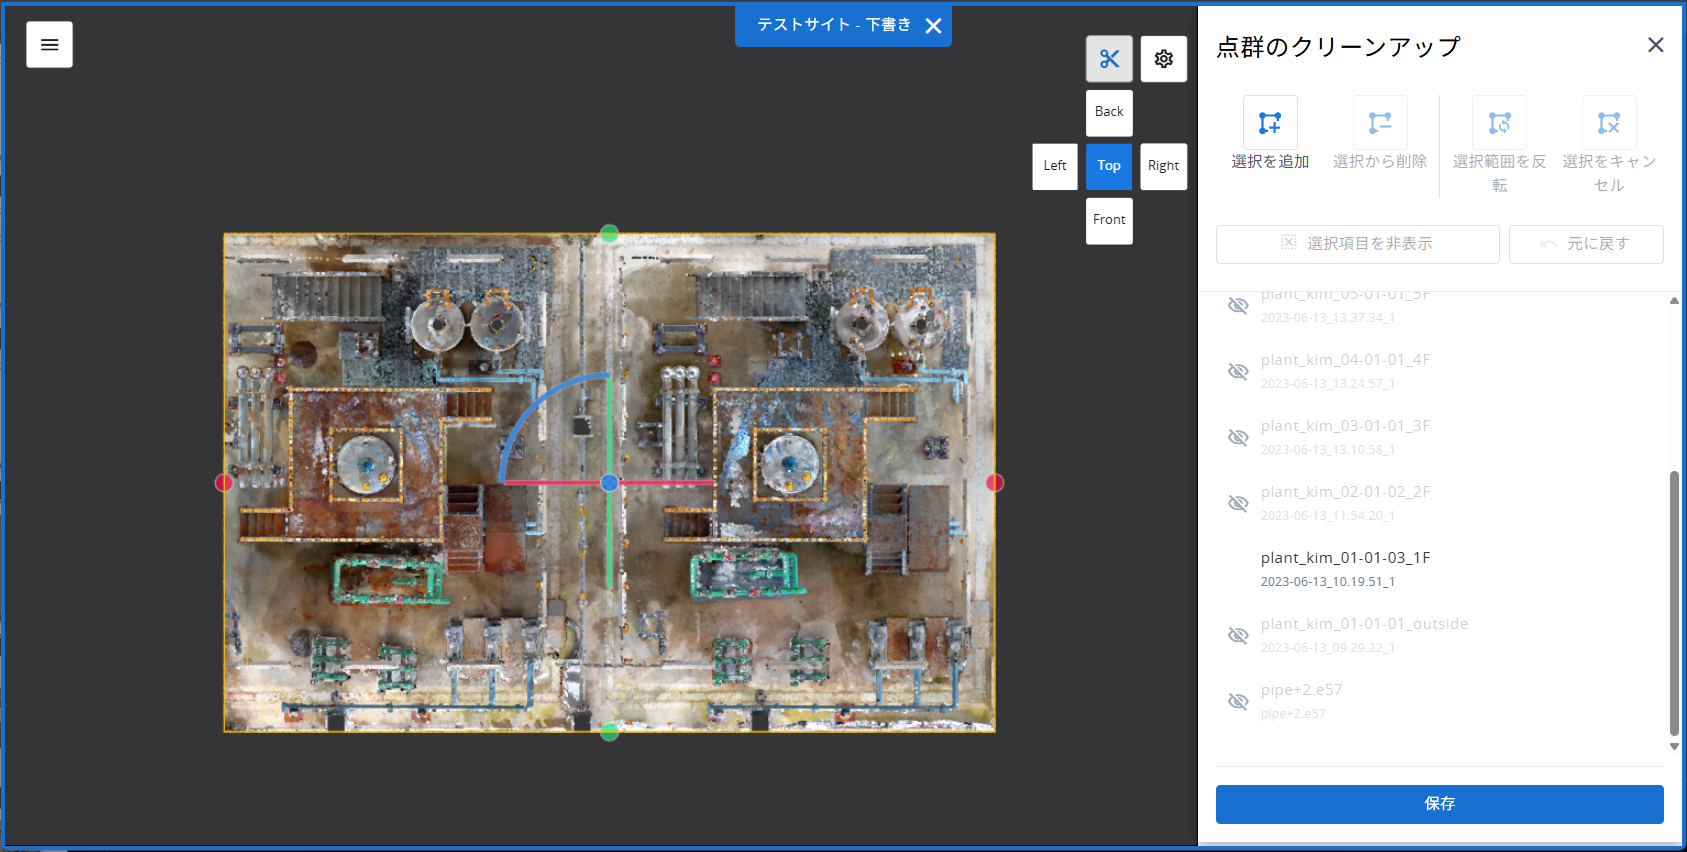Image resolution: width=1687 pixels, height=852 pixels.
Task: Close the テストサイト draft tab
Action: coord(933,26)
